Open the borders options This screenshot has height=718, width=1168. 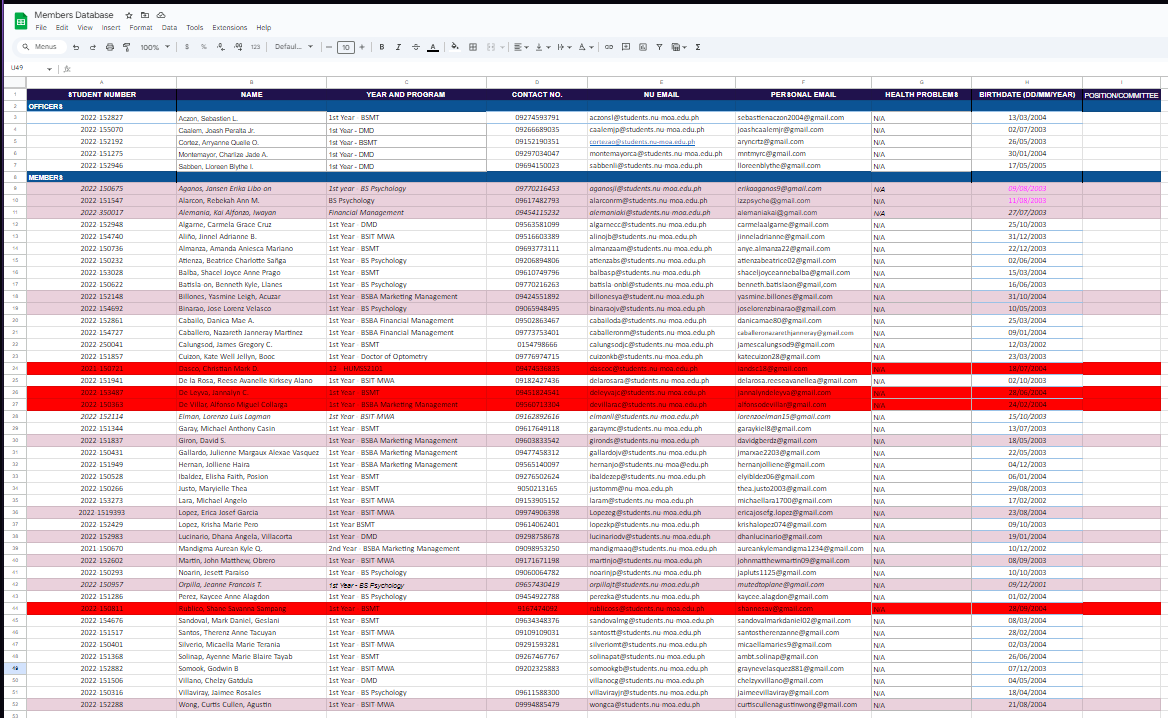(x=472, y=47)
